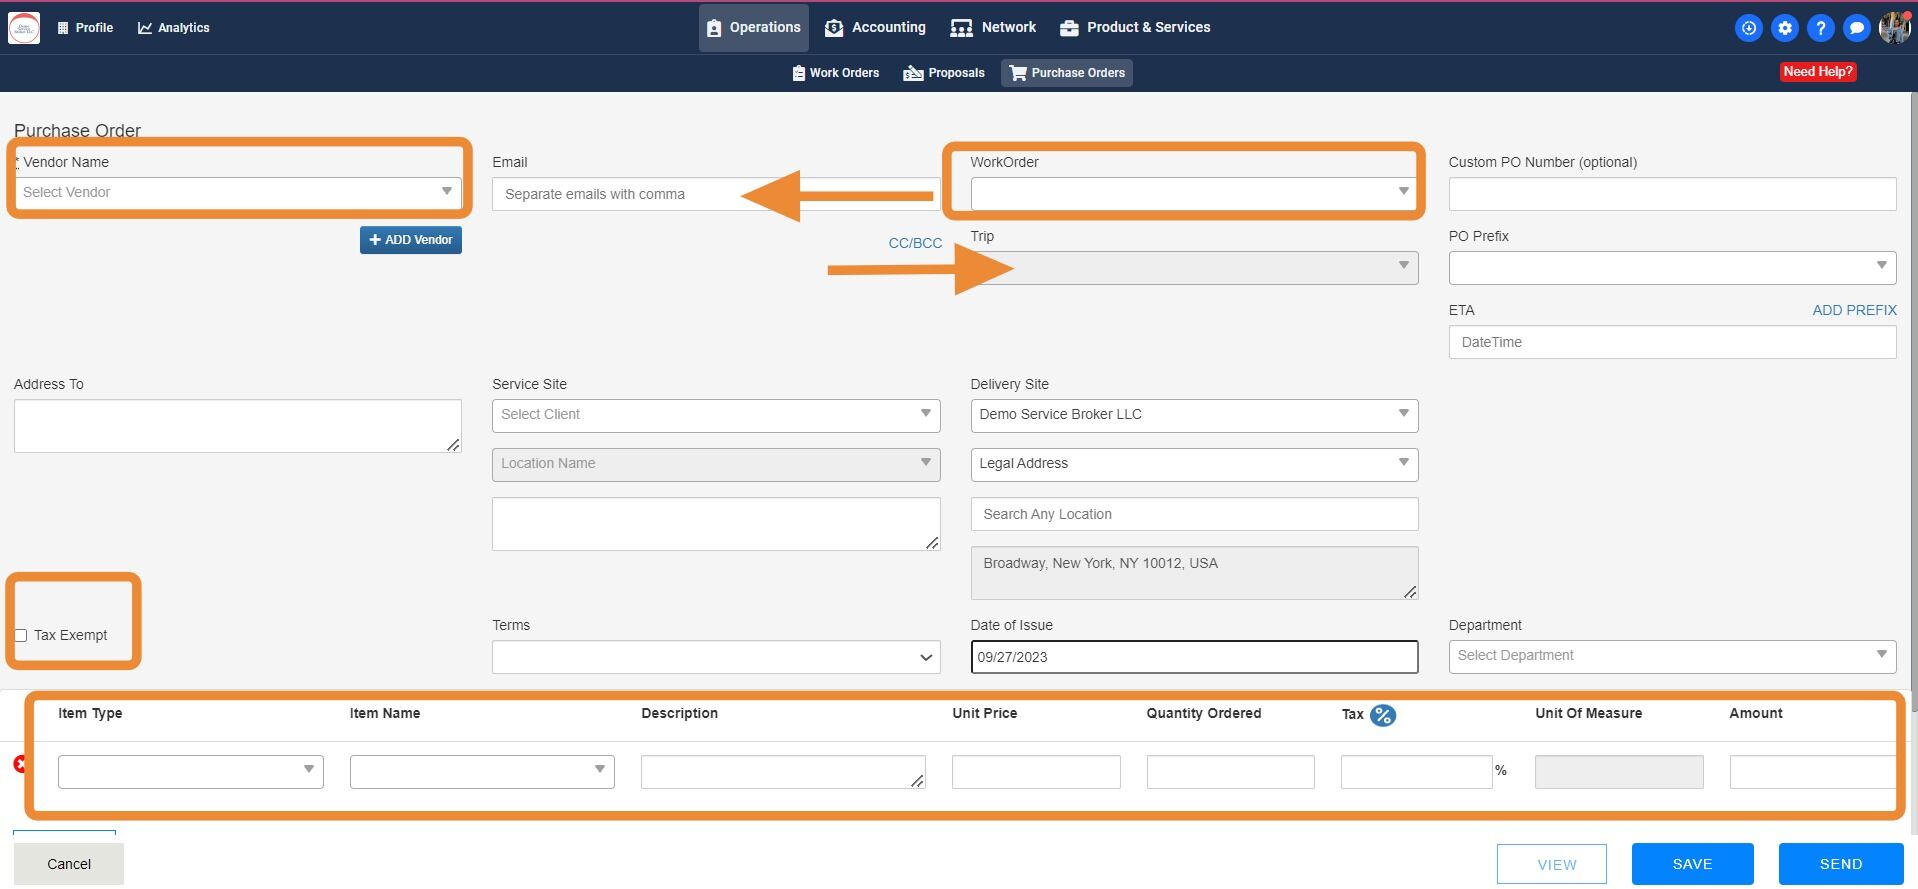Open the Profile menu
Viewport: 1918px width, 889px height.
pos(85,28)
